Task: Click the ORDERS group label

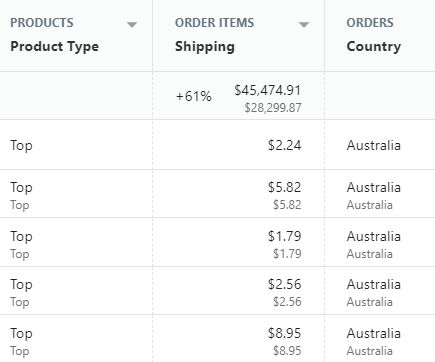Action: (370, 23)
